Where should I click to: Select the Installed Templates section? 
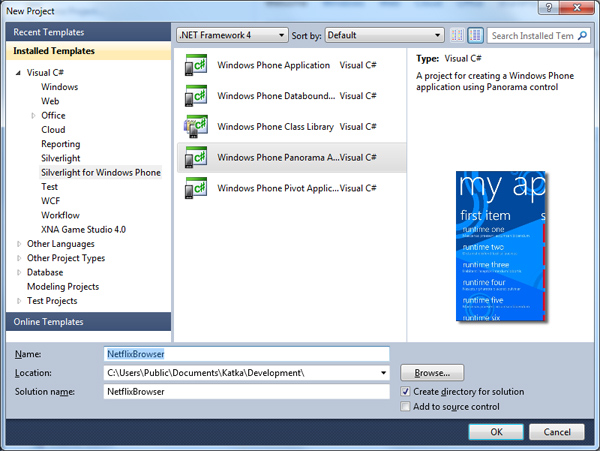pyautogui.click(x=88, y=51)
